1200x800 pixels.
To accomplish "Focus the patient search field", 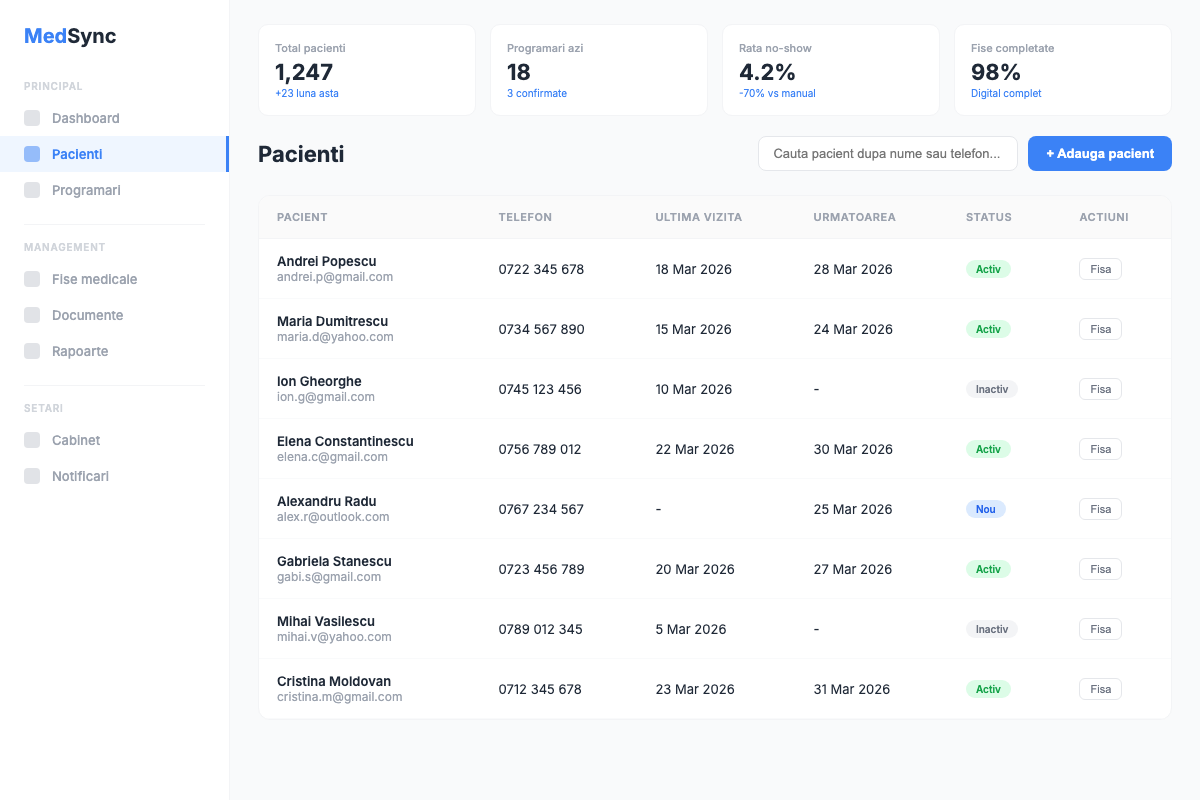I will [x=887, y=154].
